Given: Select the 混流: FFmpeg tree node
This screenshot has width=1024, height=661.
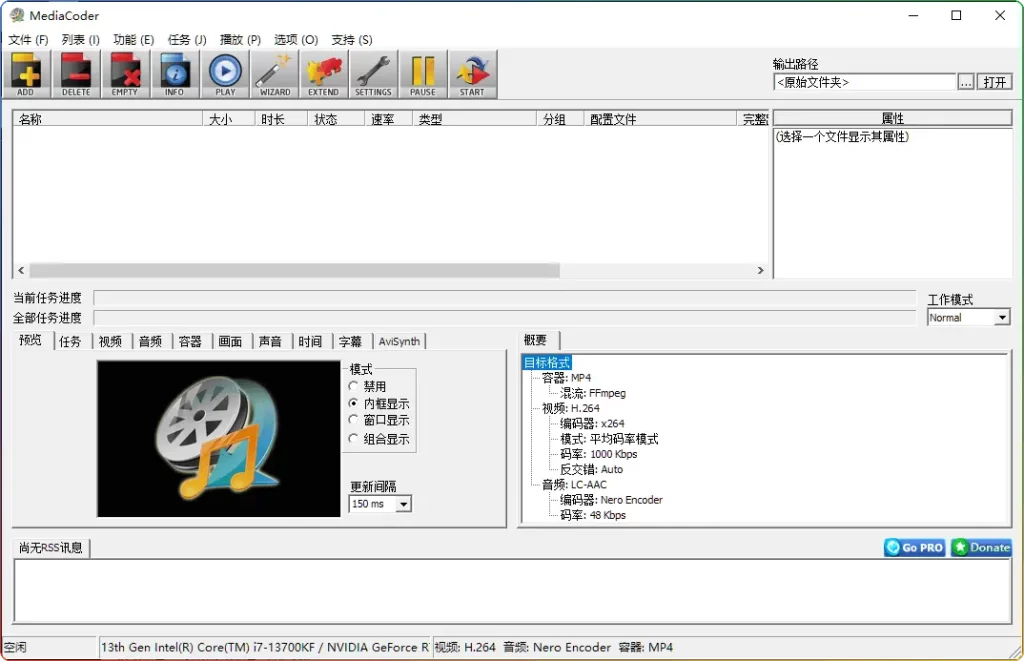Looking at the screenshot, I should point(593,393).
